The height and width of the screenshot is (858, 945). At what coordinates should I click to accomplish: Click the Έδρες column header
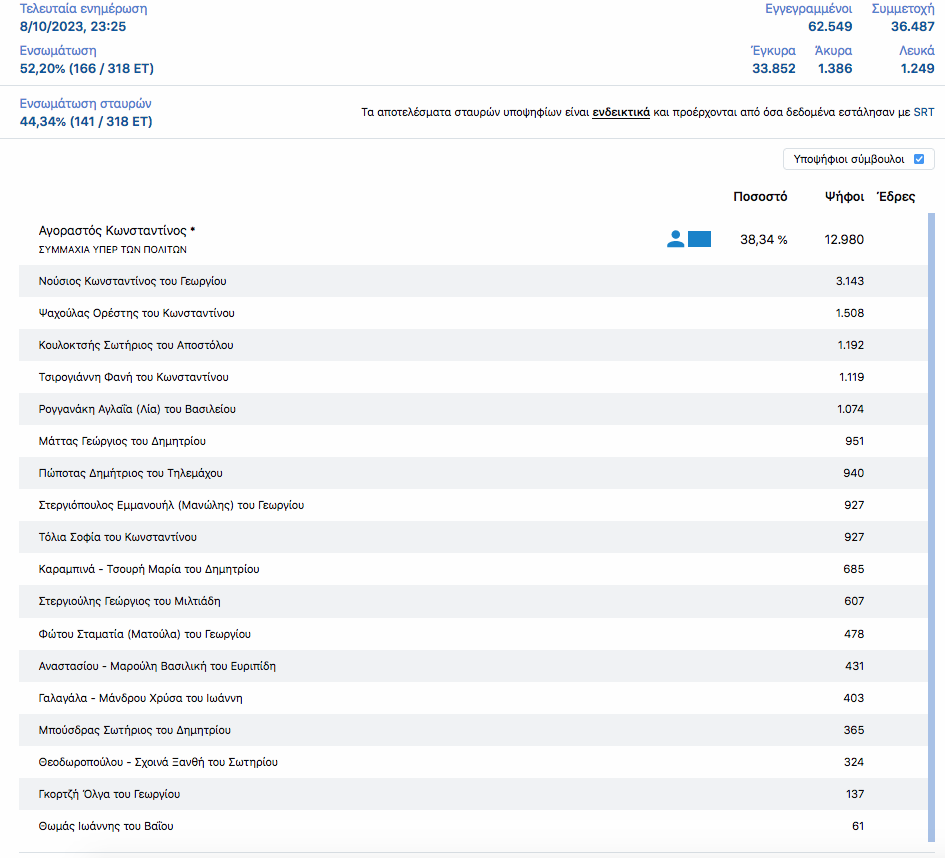point(895,197)
